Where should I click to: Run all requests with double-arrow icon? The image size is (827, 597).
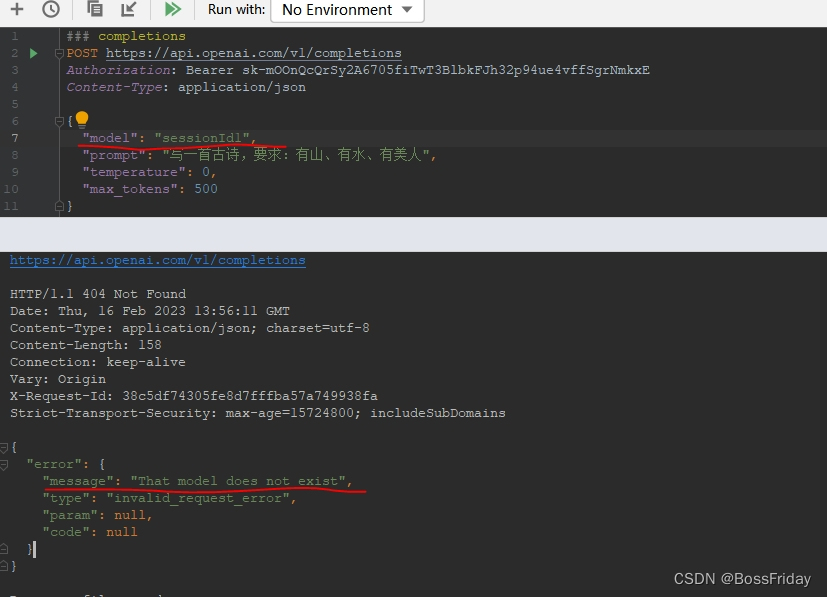(173, 10)
